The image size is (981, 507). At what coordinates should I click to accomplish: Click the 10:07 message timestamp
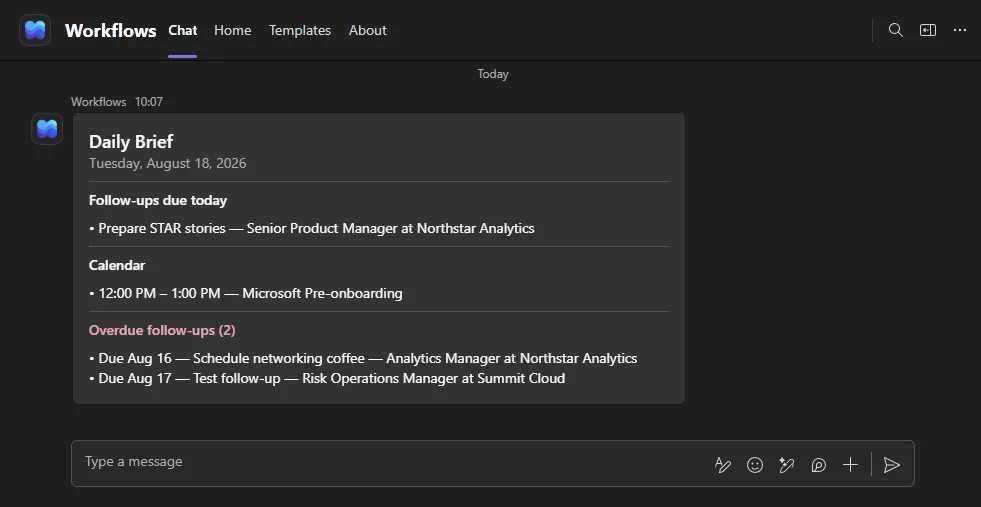[x=149, y=102]
